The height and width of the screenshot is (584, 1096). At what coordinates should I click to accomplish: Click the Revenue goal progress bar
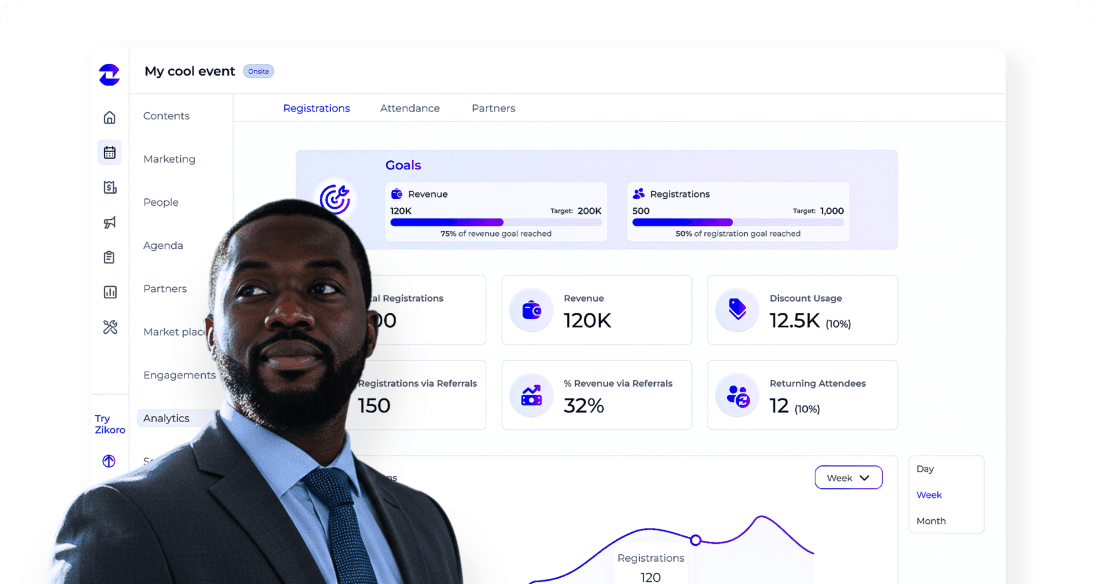pos(496,222)
